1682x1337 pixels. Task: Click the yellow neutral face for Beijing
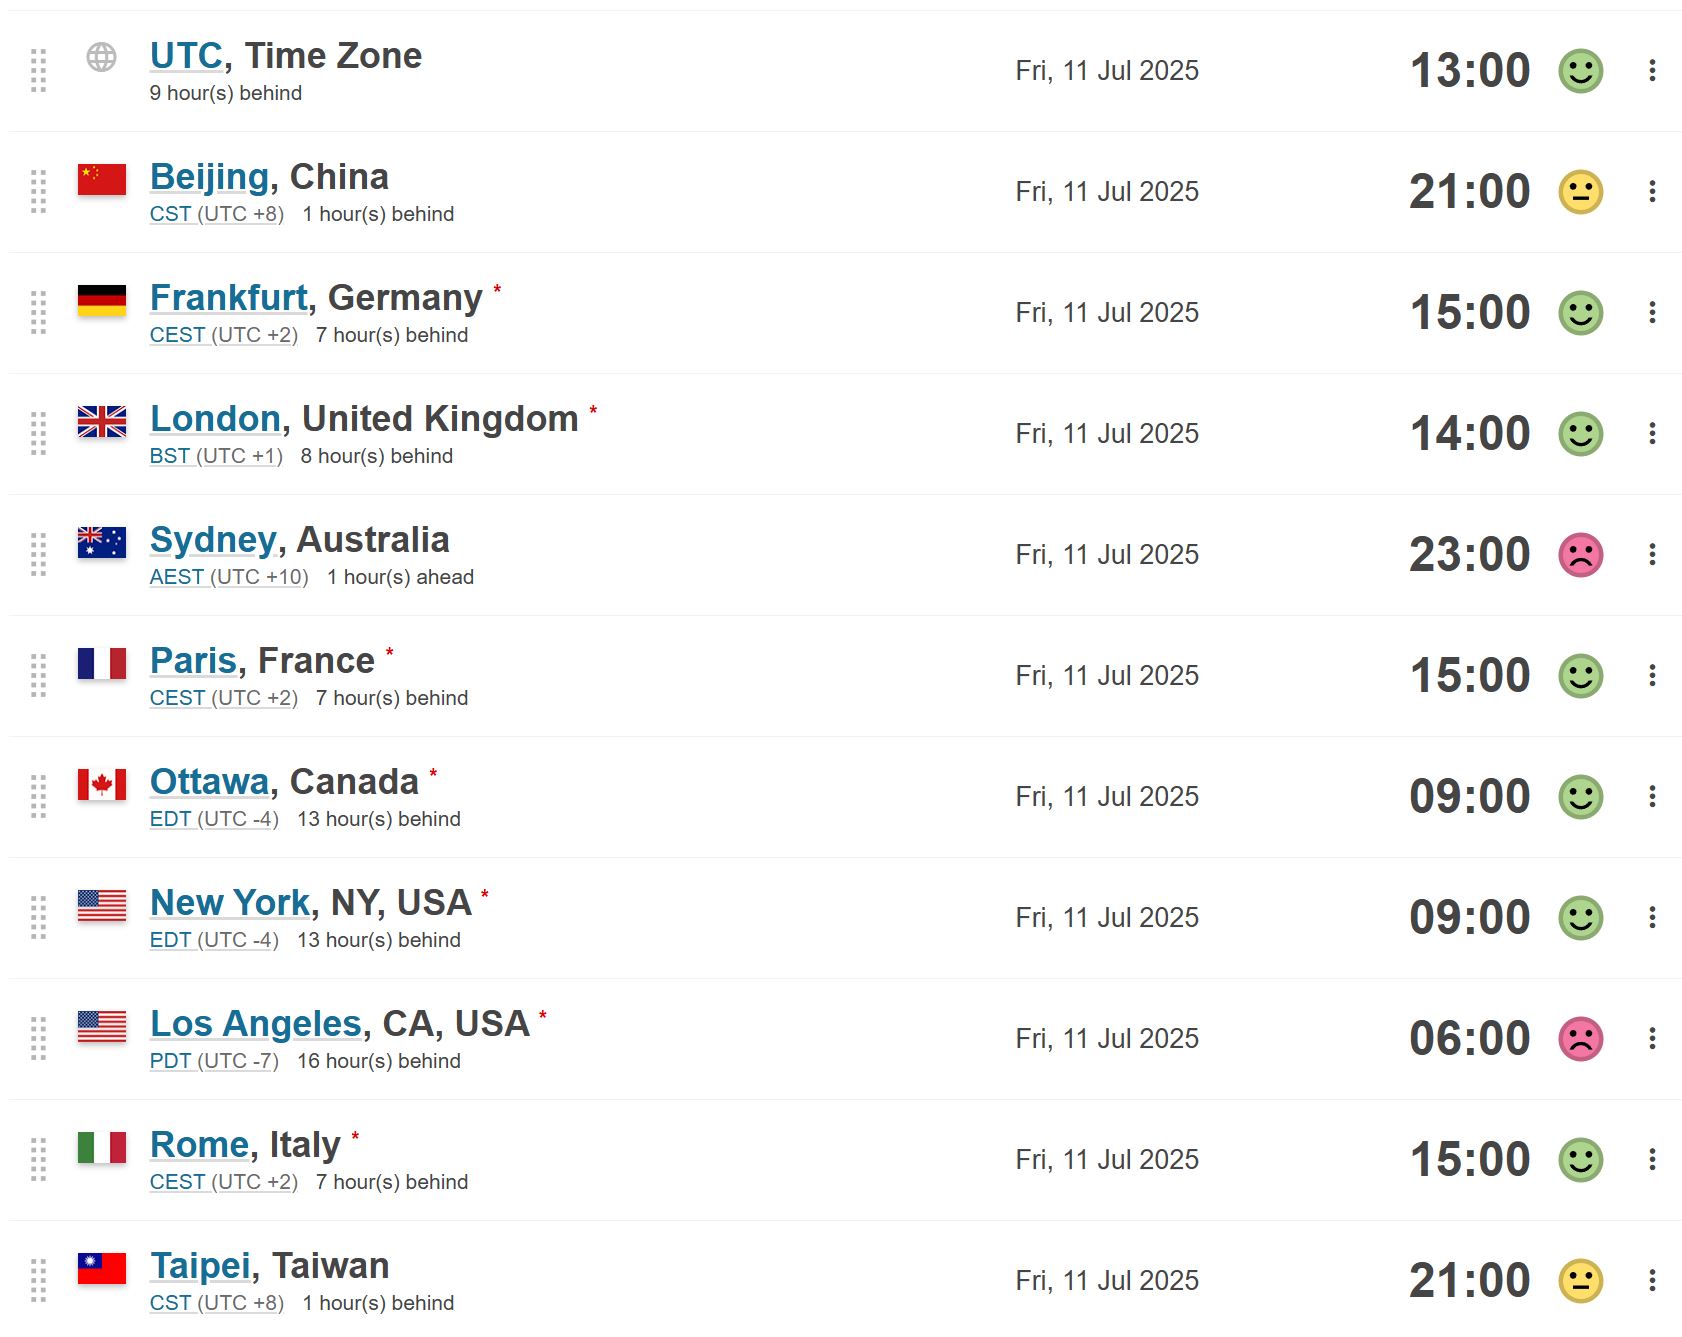[1581, 192]
